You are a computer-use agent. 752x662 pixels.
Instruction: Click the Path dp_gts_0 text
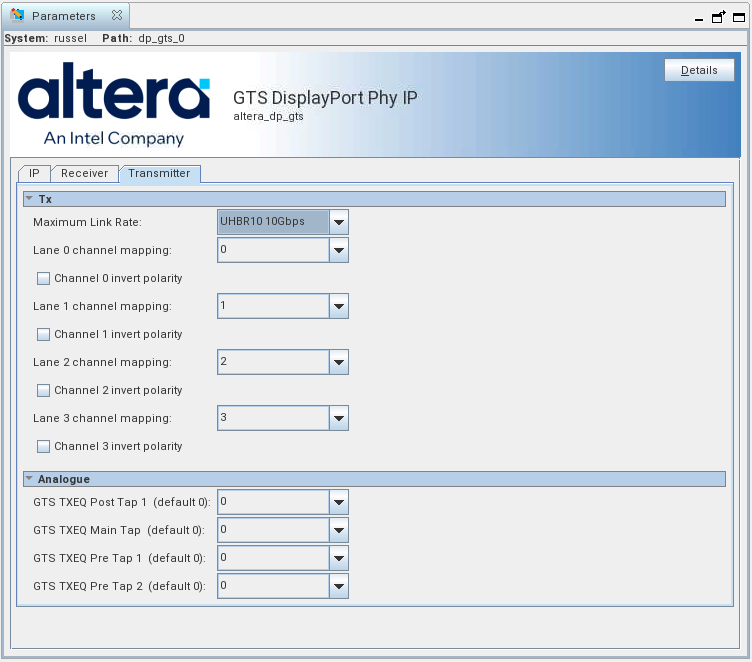pyautogui.click(x=143, y=38)
